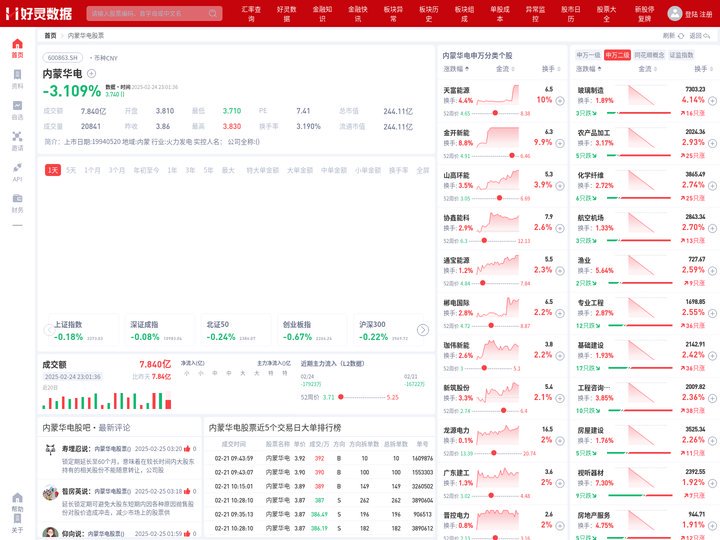Open the 帮助 help icon in sidebar

(x=17, y=498)
